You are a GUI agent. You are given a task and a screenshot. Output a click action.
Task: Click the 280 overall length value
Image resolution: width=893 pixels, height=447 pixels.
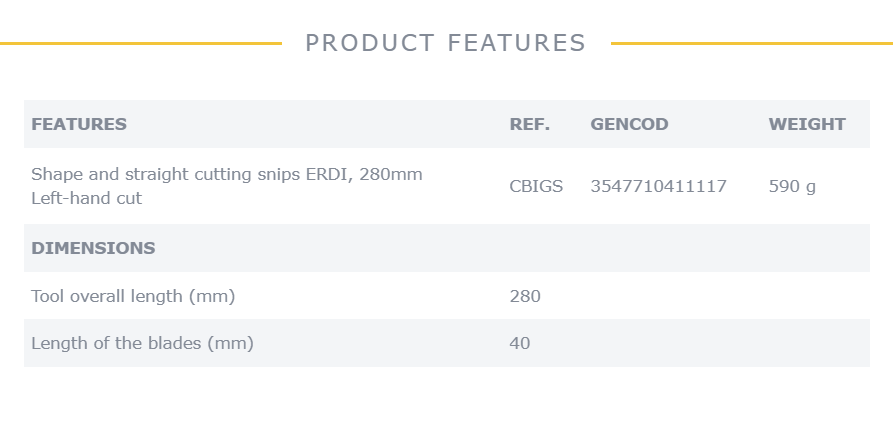point(525,296)
